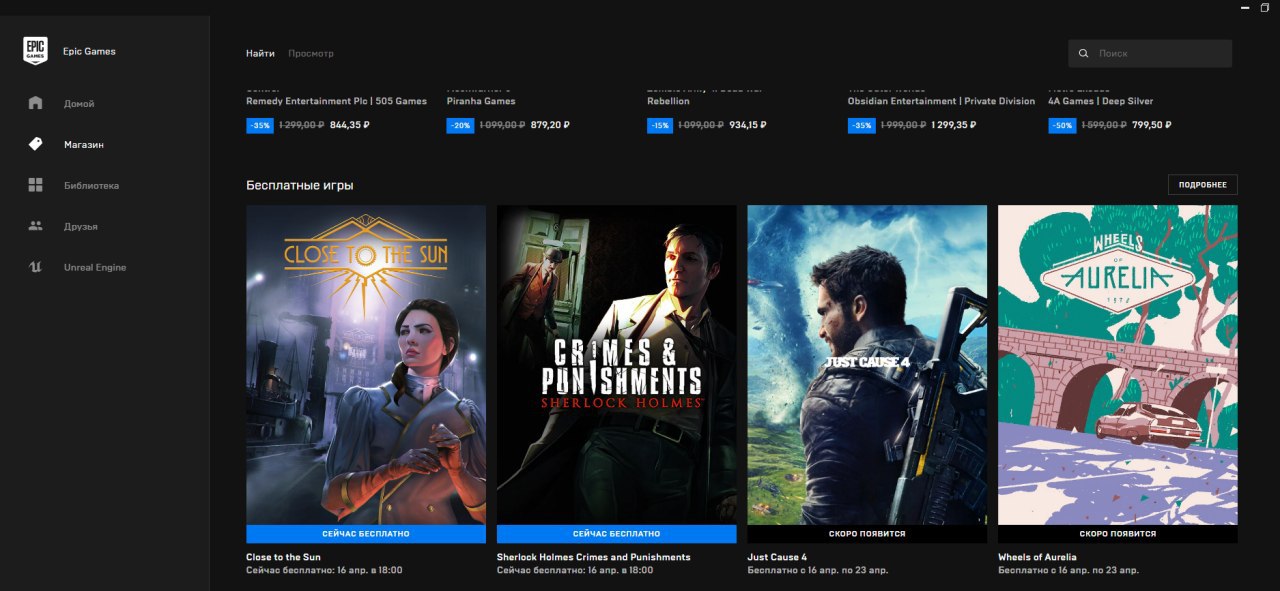Click the 934,15 ₽ sale price

tap(750, 125)
